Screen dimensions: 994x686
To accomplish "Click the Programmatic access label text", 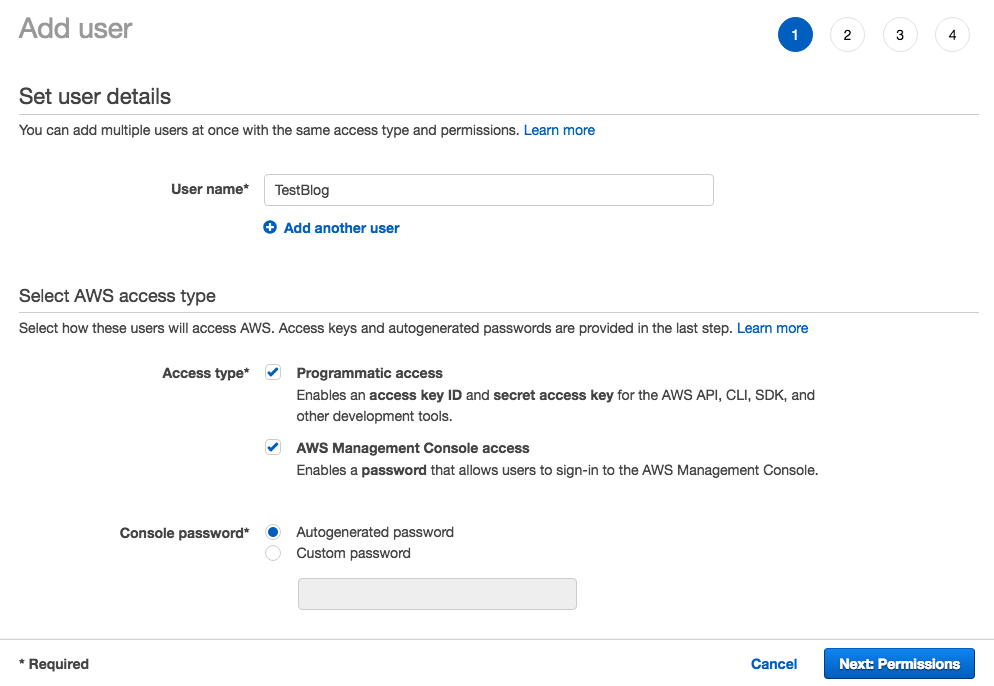I will point(369,373).
